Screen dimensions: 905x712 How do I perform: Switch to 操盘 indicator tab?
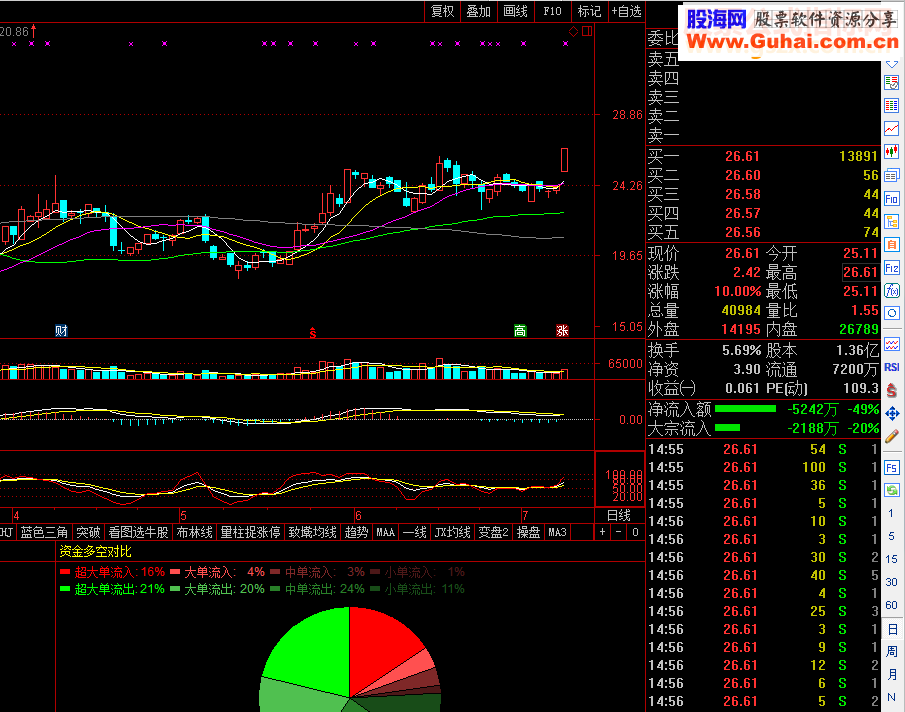[528, 532]
